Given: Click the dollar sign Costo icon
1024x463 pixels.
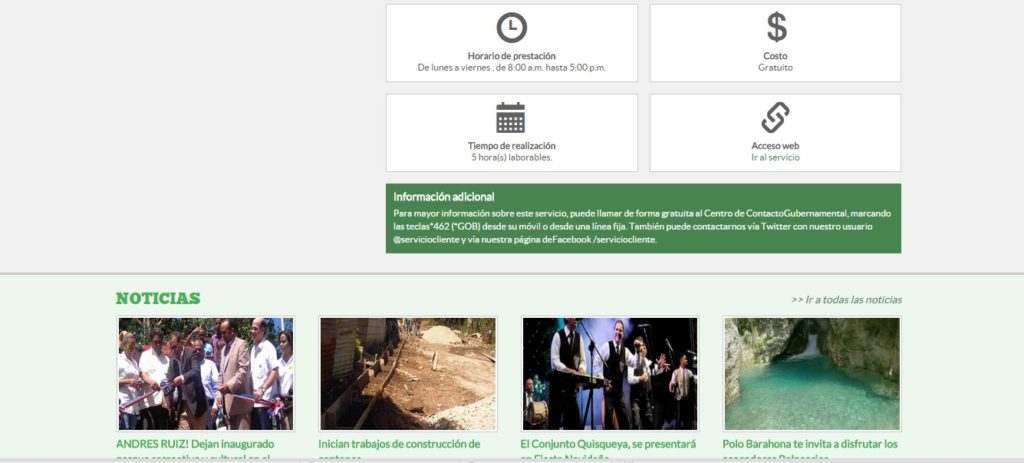Looking at the screenshot, I should [776, 27].
